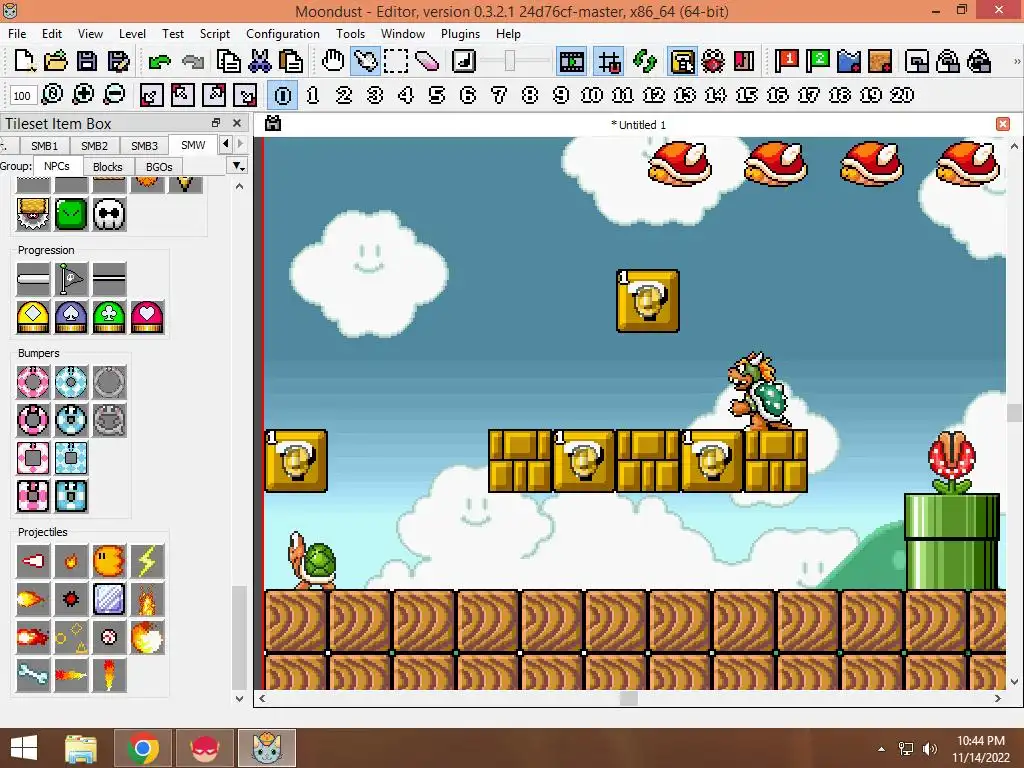
Task: Pick the pink eraser tool
Action: pos(426,61)
